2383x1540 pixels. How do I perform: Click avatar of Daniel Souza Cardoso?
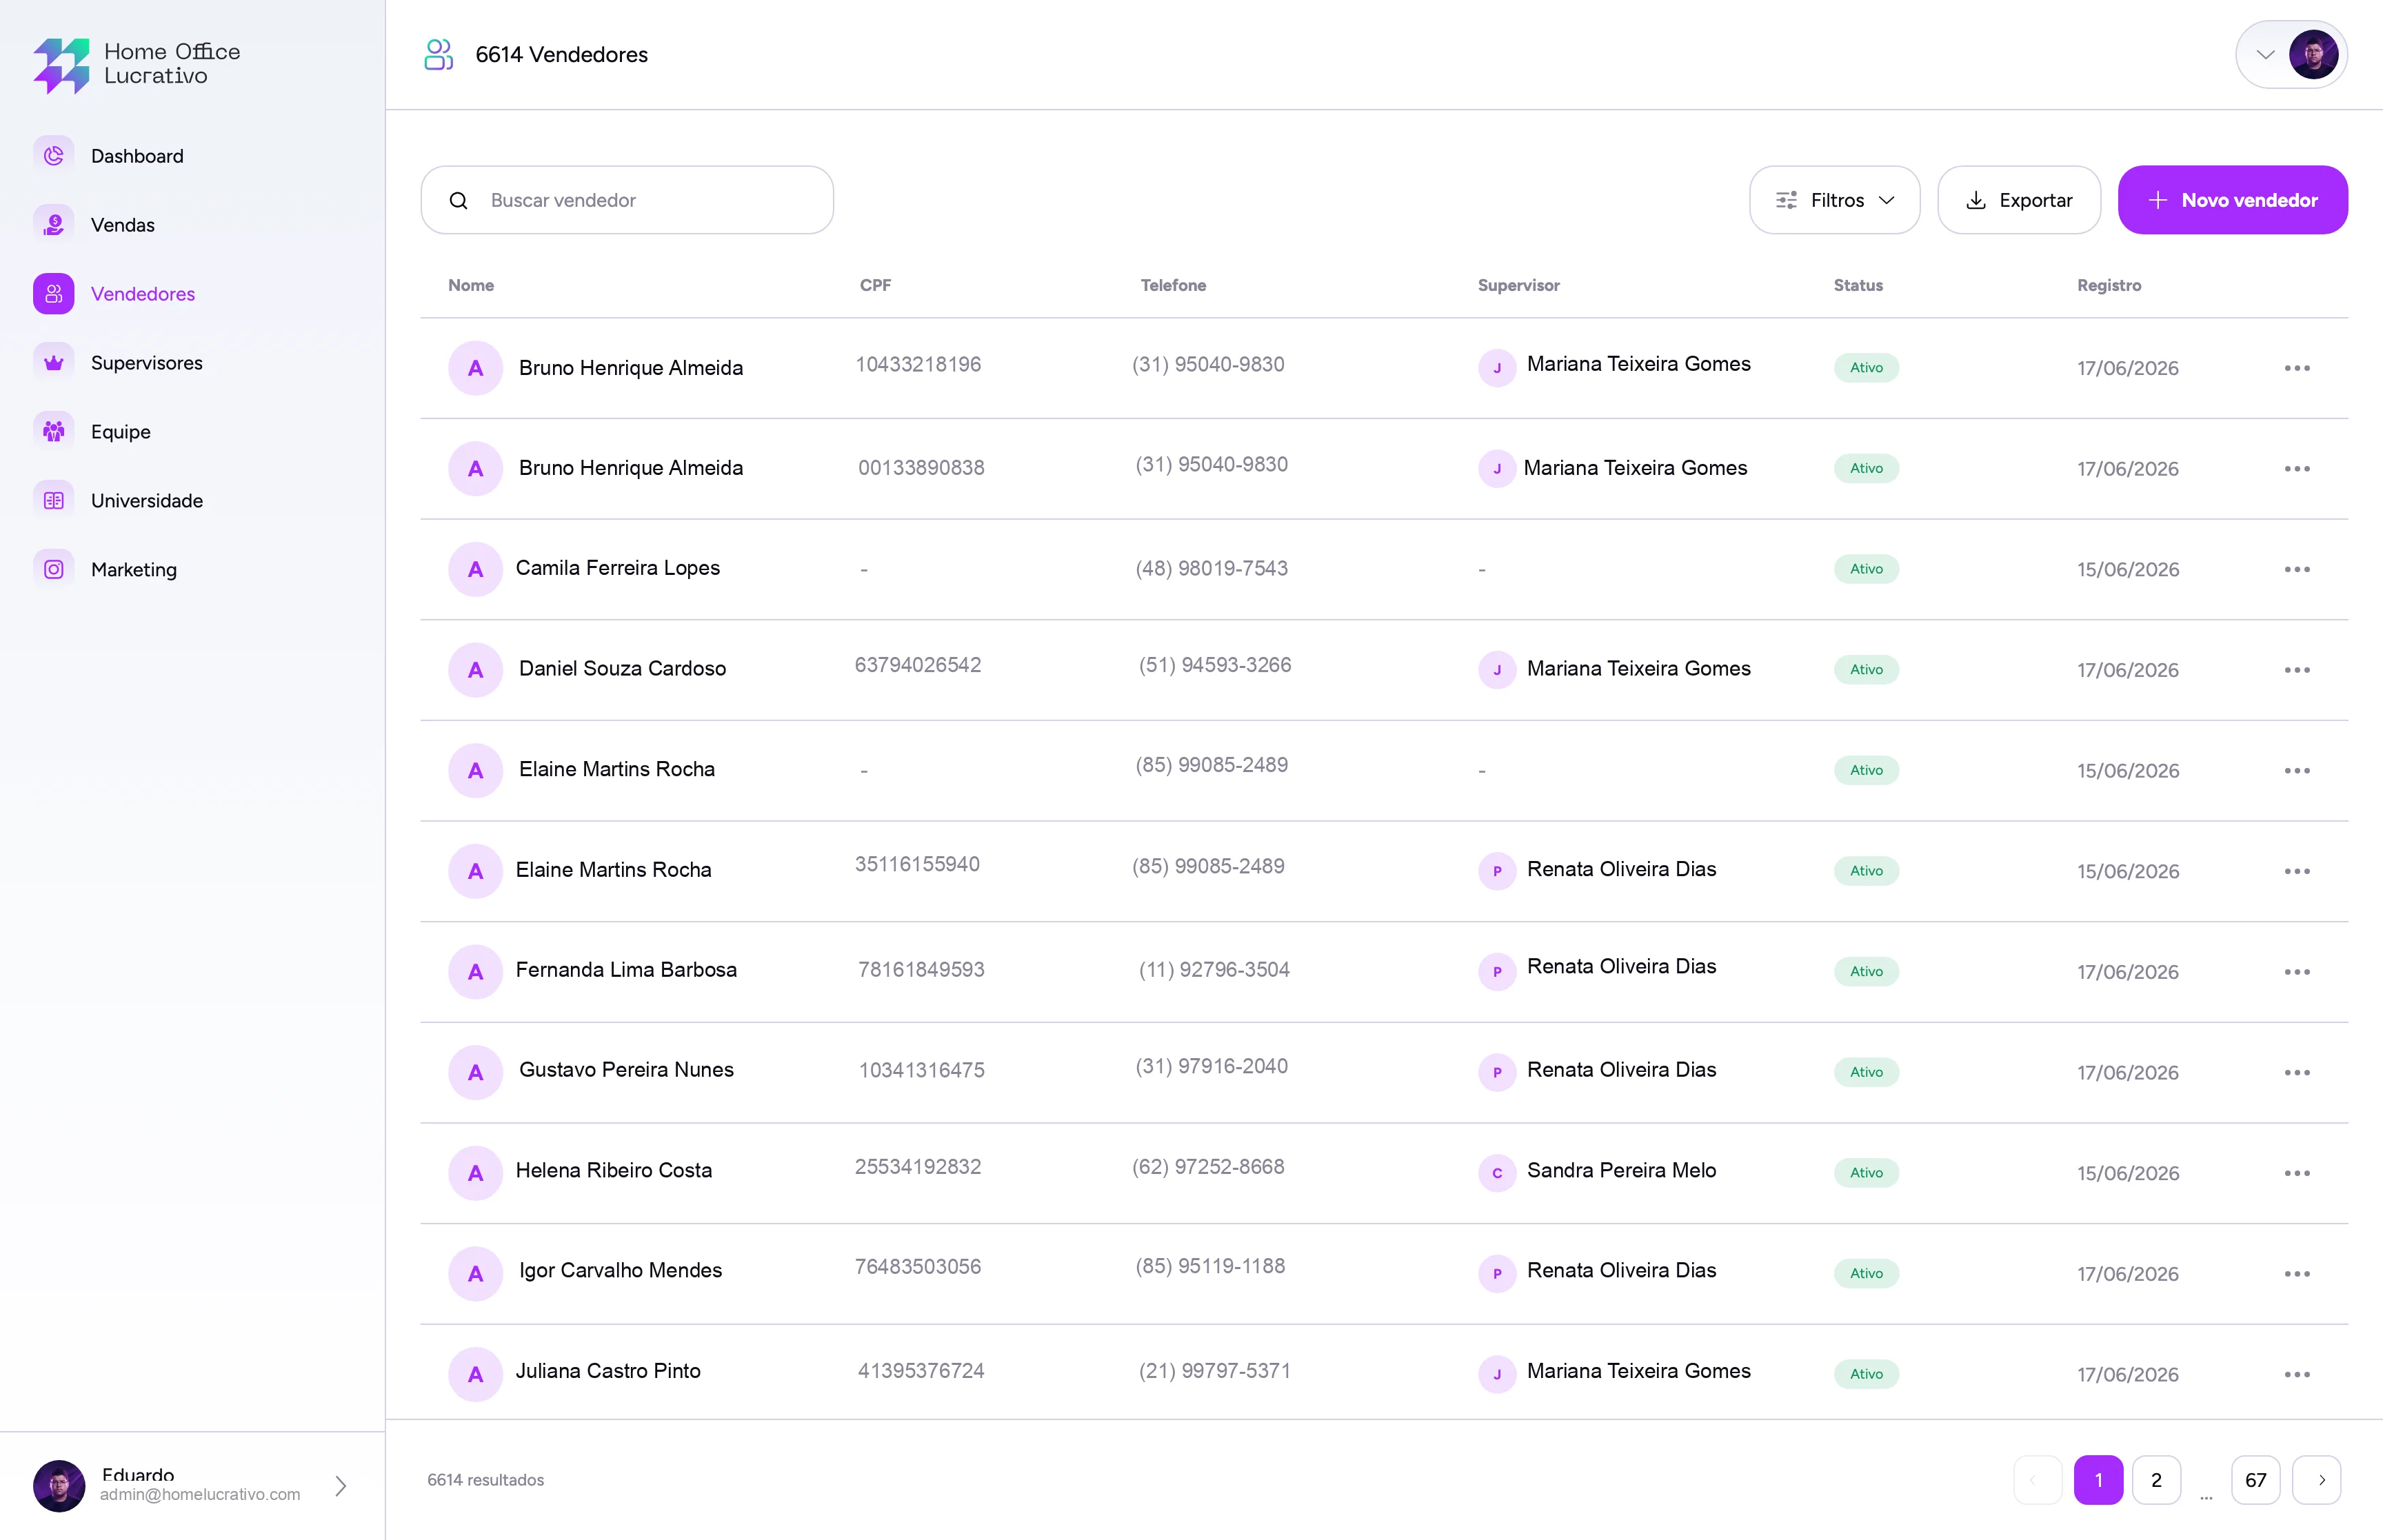[x=475, y=670]
